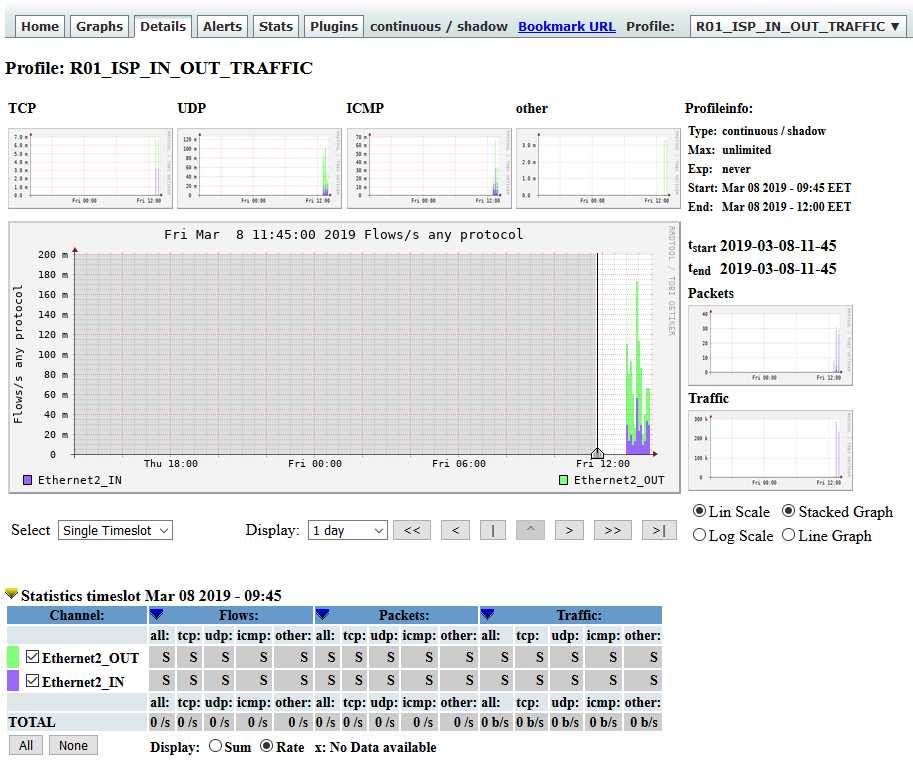913x769 pixels.
Task: Click the << rewind button
Action: click(x=412, y=530)
